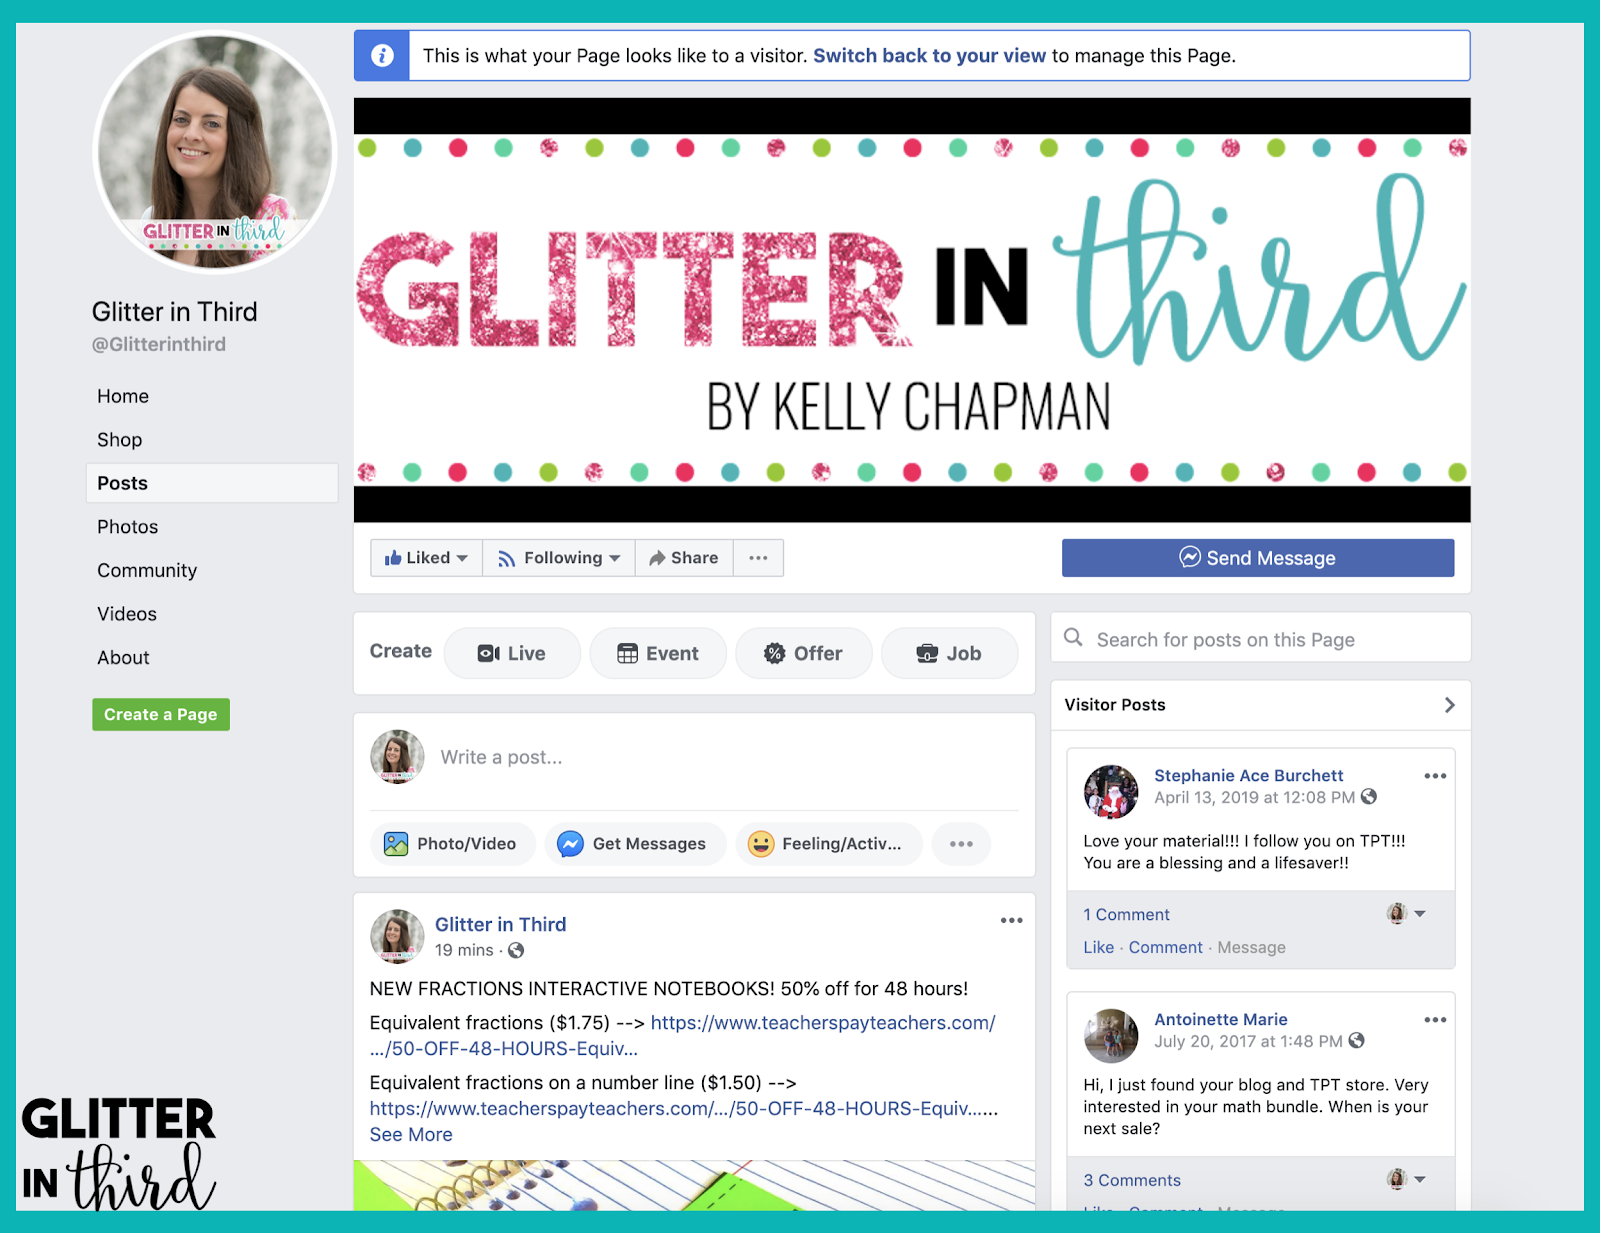Screen dimensions: 1600x1233
Task: Open options menu on Stephanie's post
Action: click(1435, 776)
